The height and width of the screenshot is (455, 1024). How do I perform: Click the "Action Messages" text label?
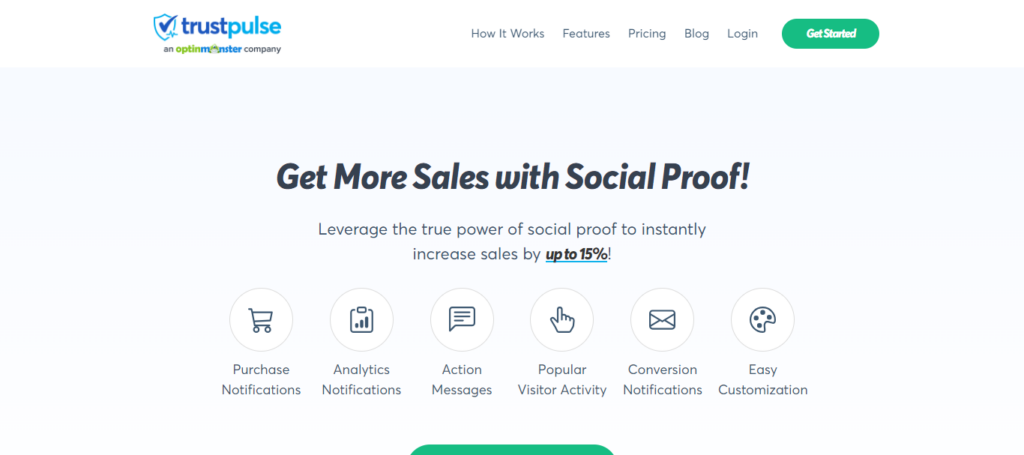click(x=461, y=380)
